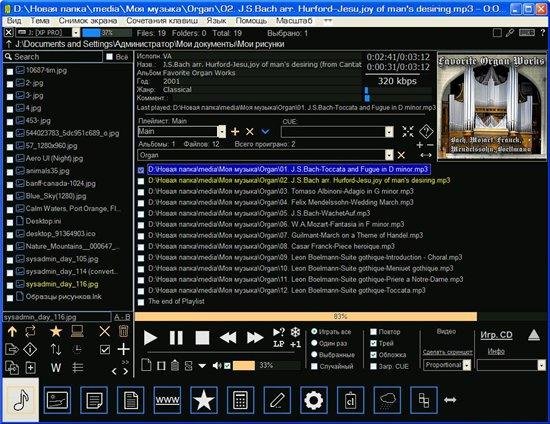
Task: Open the Сочетания клавиш menu
Action: [162, 21]
